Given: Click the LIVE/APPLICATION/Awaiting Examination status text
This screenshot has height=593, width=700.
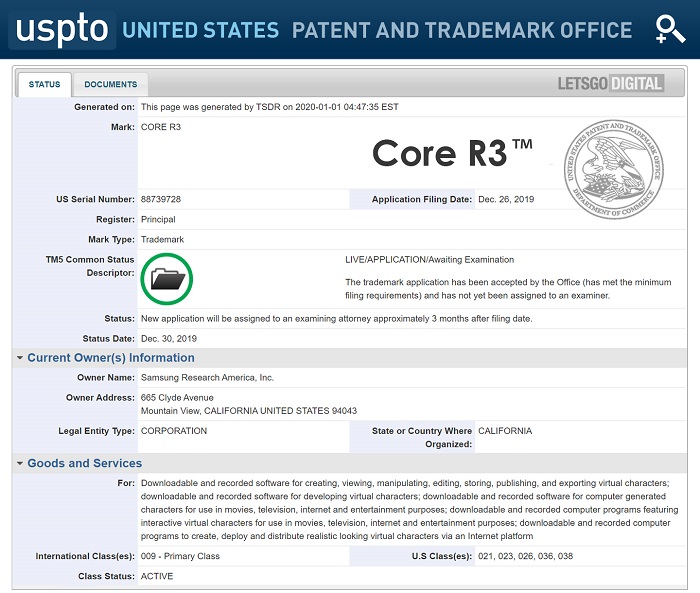Looking at the screenshot, I should (x=429, y=260).
